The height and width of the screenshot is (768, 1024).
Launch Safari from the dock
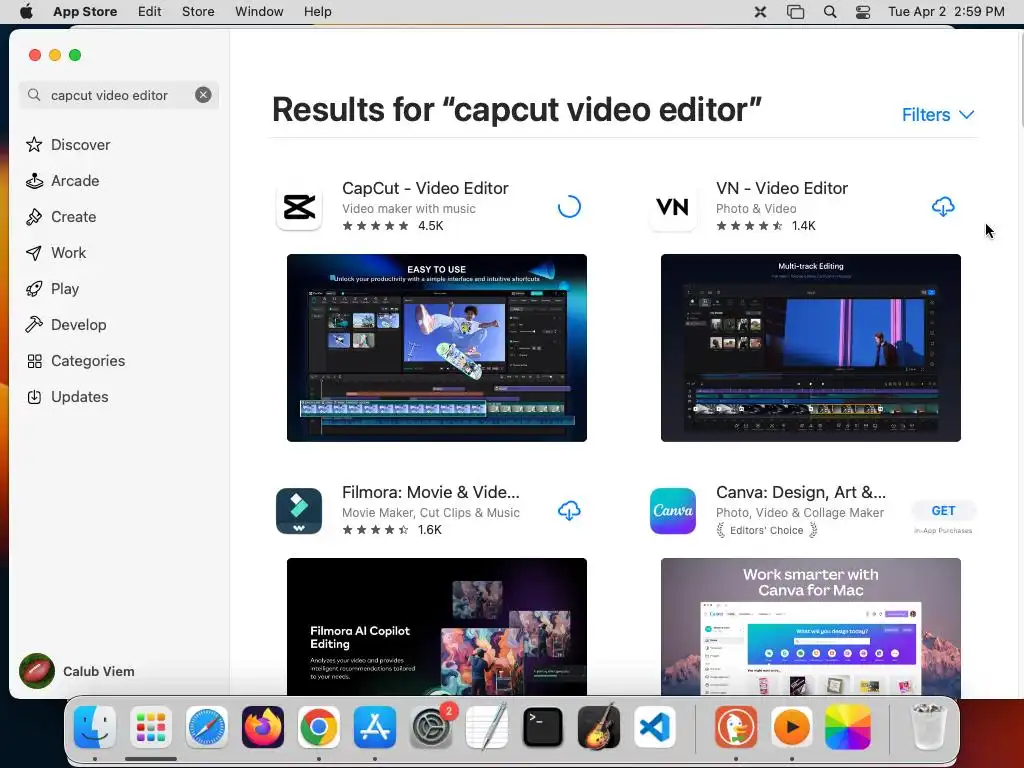[207, 727]
